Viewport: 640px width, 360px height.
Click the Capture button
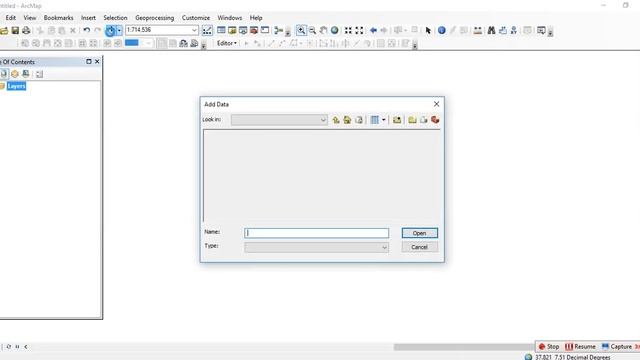tap(617, 347)
